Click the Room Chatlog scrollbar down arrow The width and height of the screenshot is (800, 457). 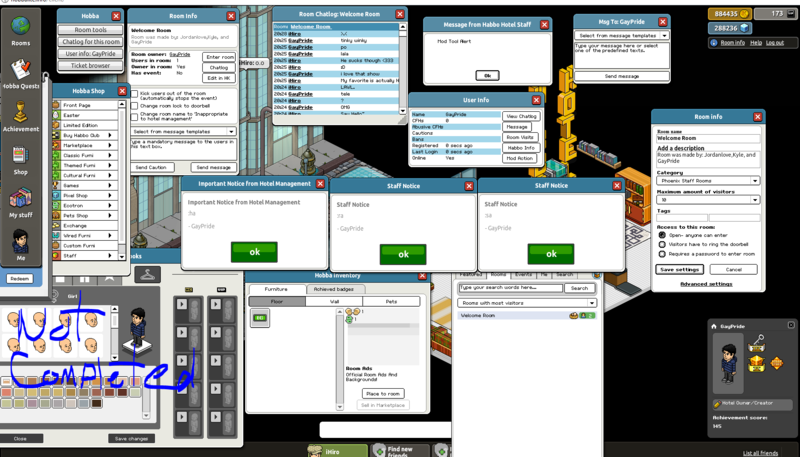click(x=403, y=111)
